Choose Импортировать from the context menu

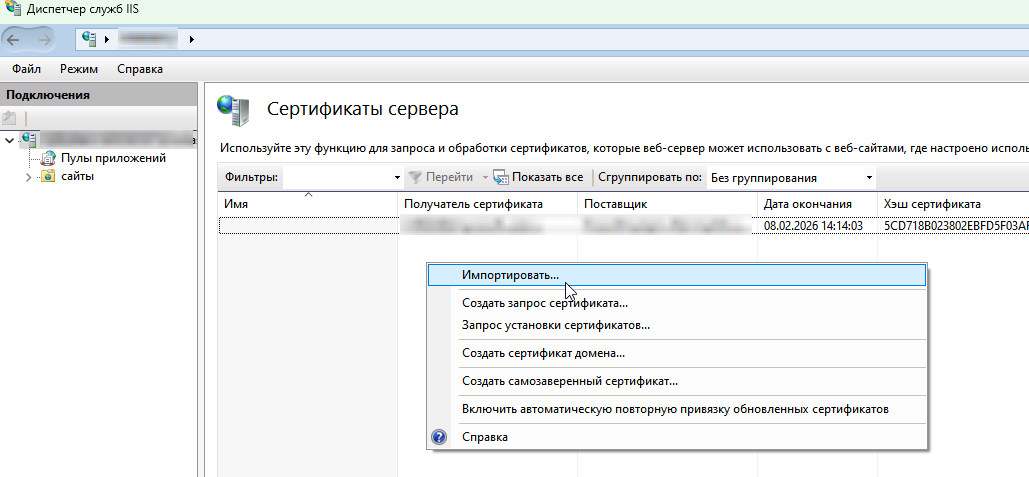tap(510, 274)
